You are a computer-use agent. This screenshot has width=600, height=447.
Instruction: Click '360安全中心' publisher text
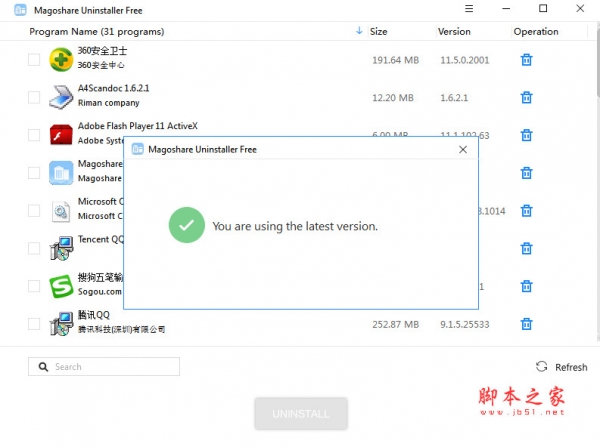101,65
